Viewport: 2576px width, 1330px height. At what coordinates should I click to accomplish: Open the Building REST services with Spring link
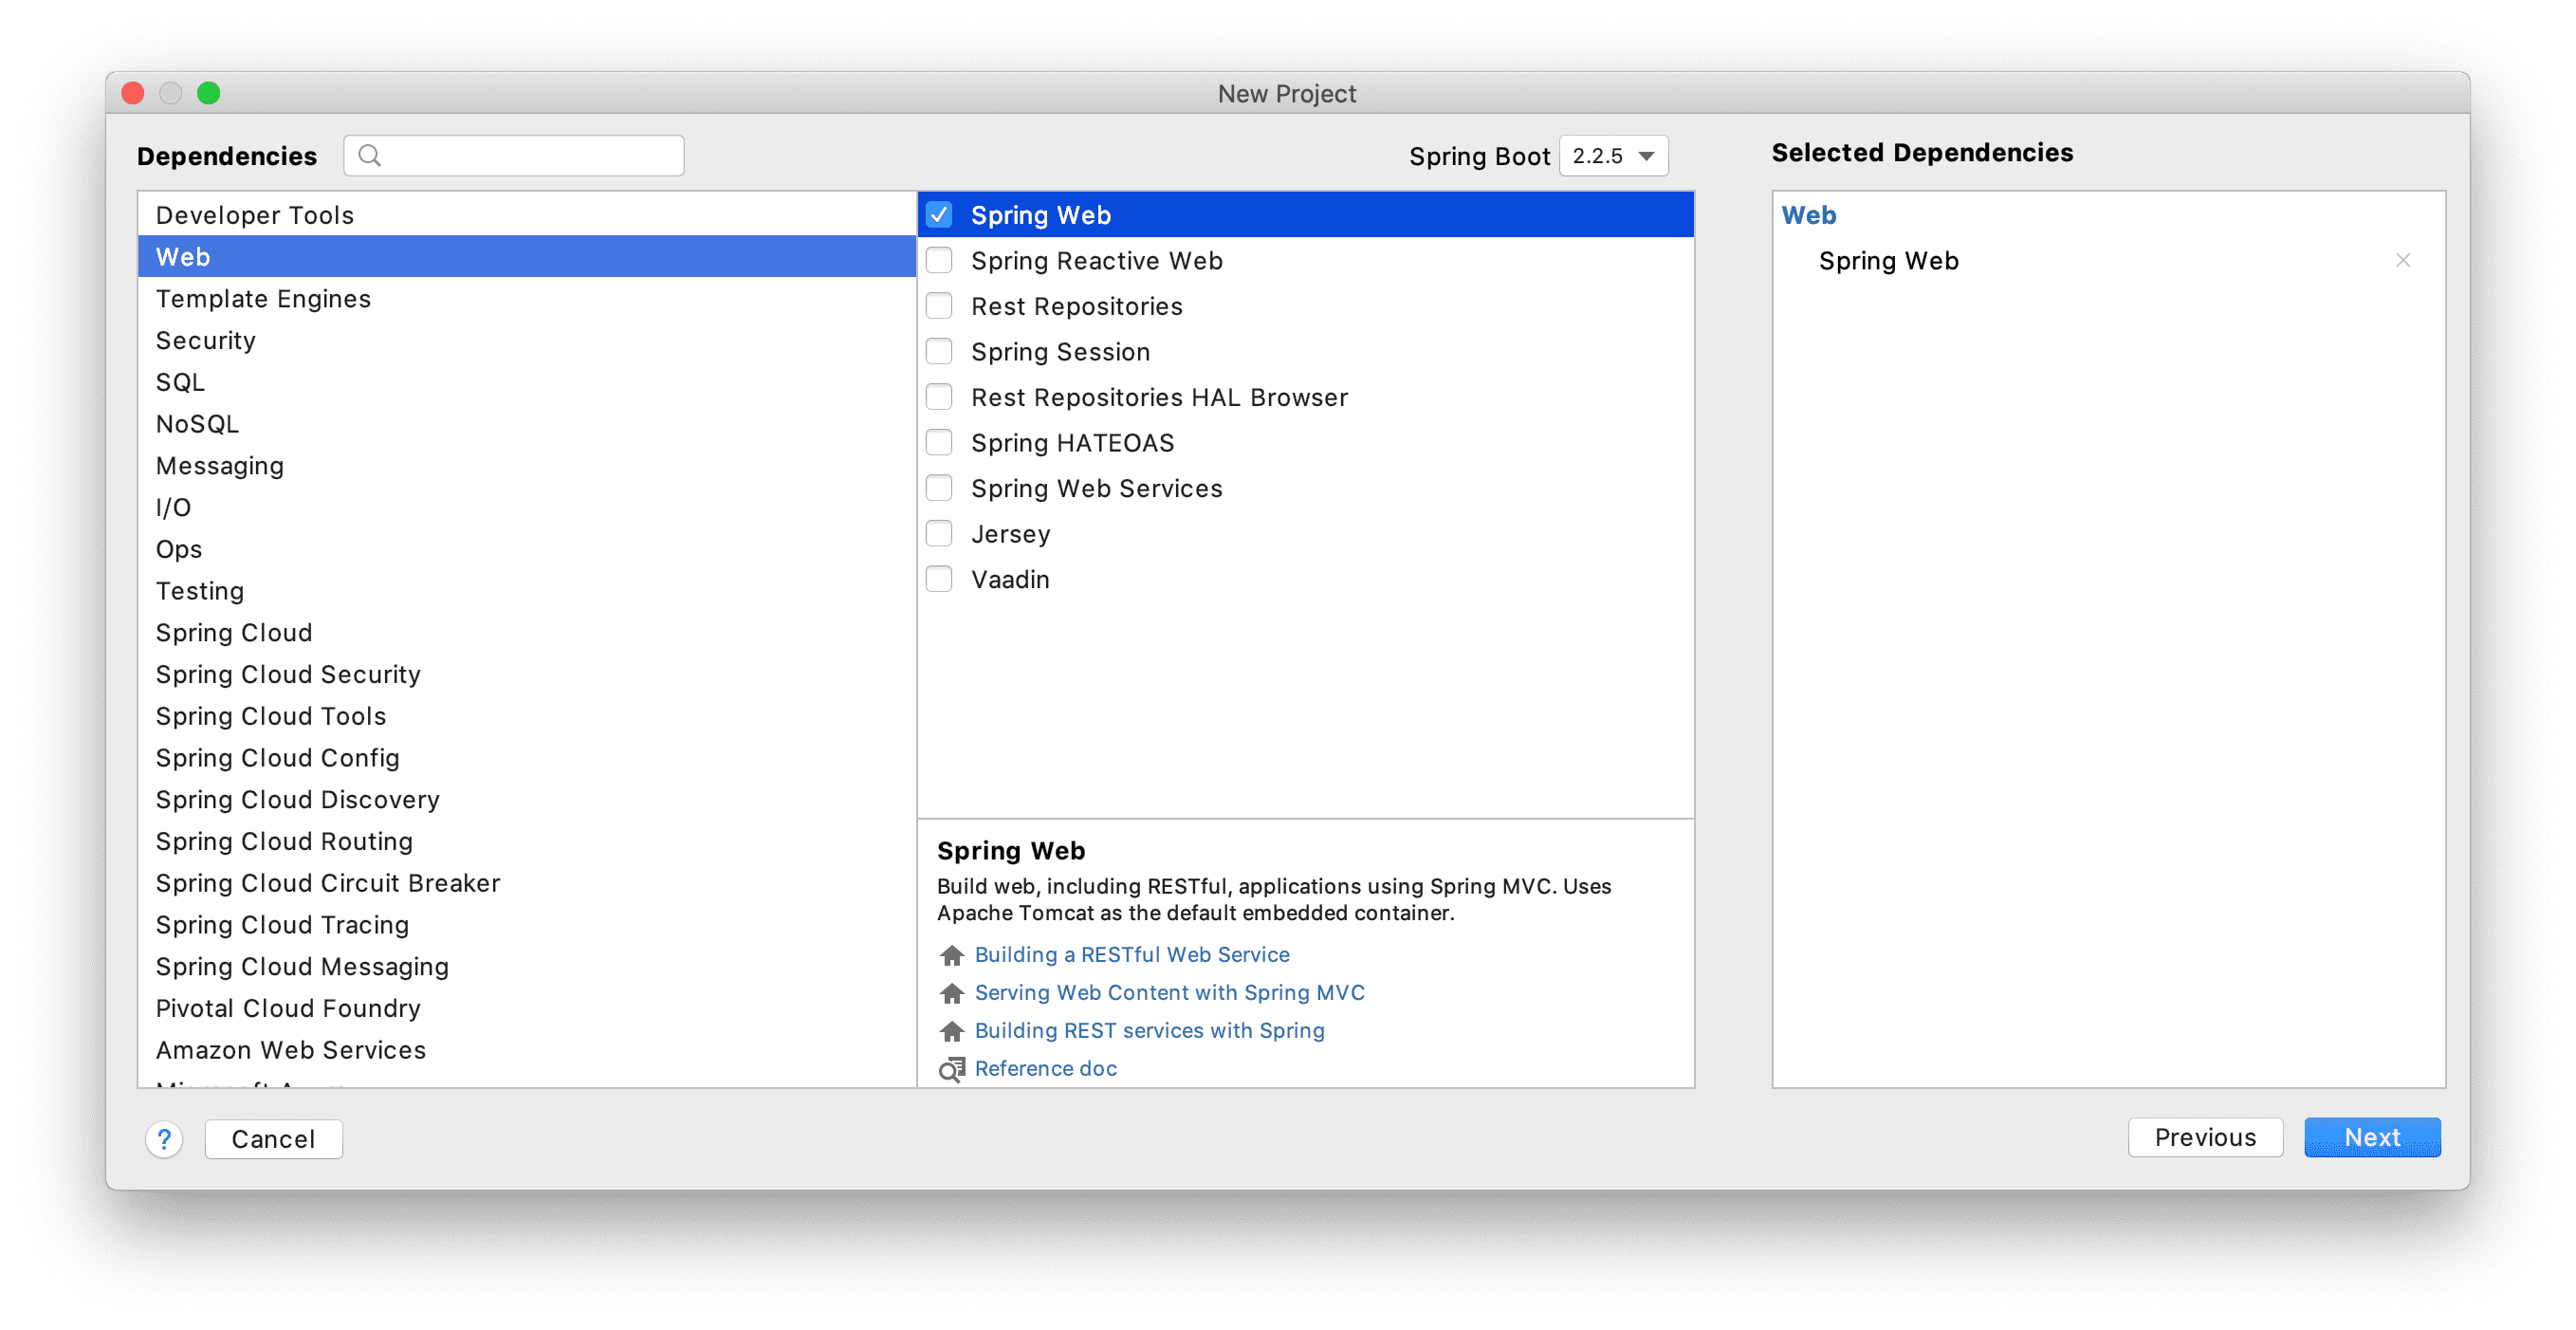[1149, 1031]
